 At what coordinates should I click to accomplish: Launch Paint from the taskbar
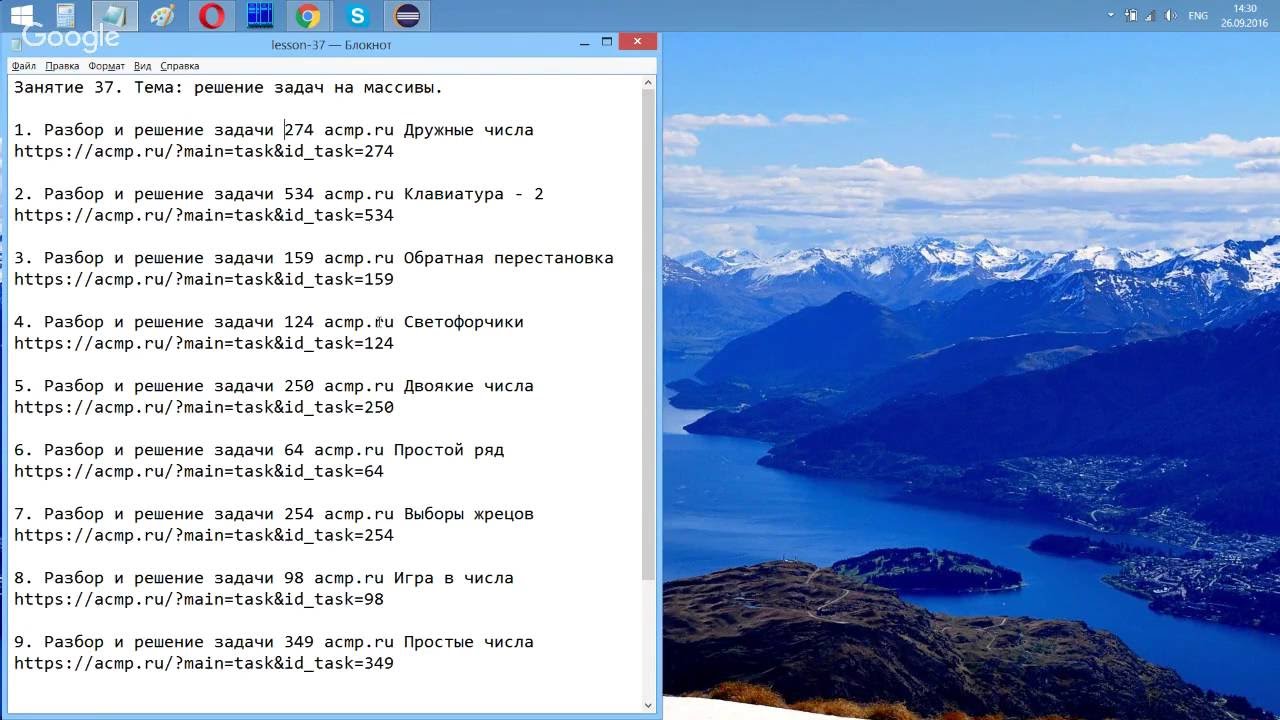(x=162, y=15)
